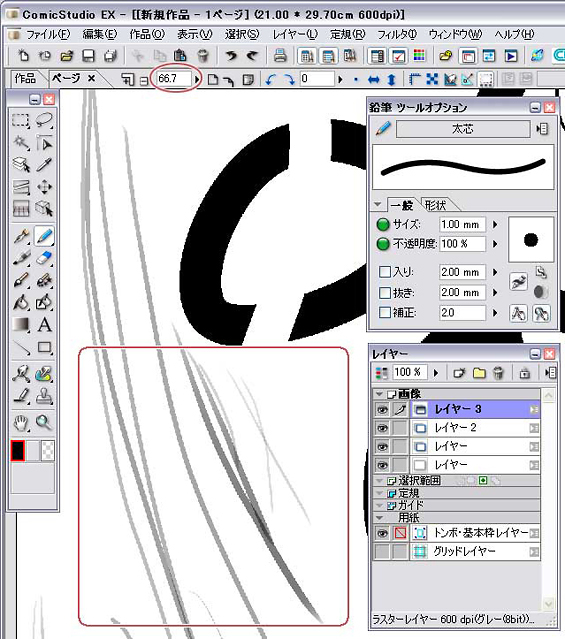The width and height of the screenshot is (565, 639).
Task: Select the Zoom magnifier tool
Action: tap(43, 423)
